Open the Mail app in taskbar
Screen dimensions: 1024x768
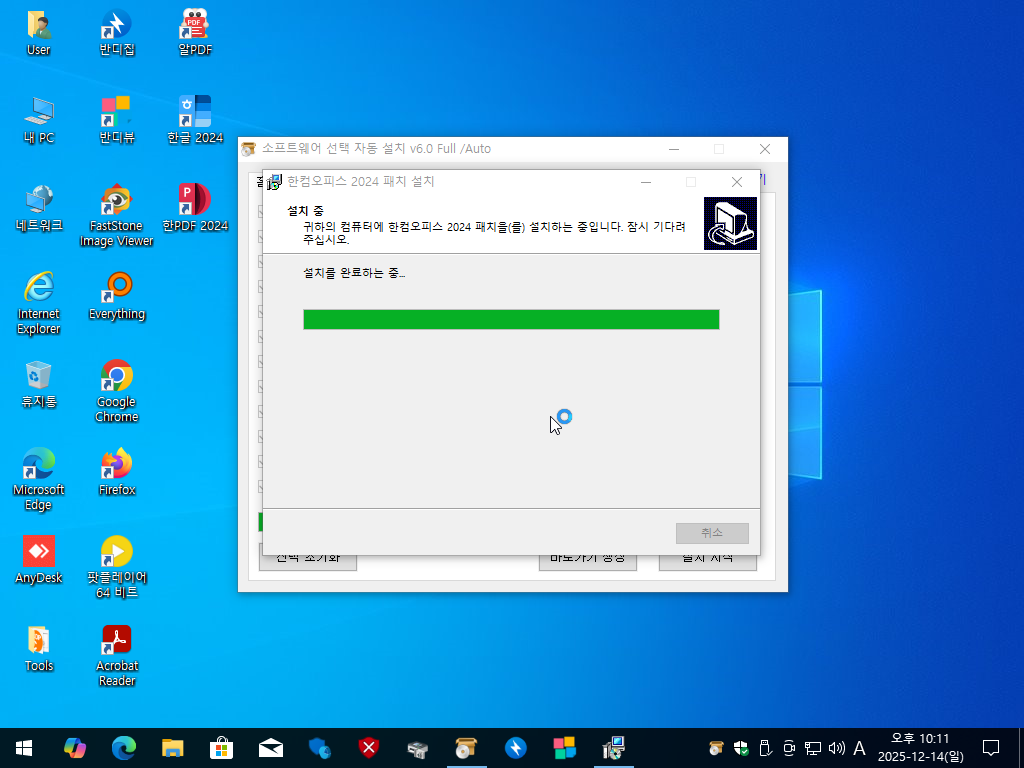click(270, 748)
